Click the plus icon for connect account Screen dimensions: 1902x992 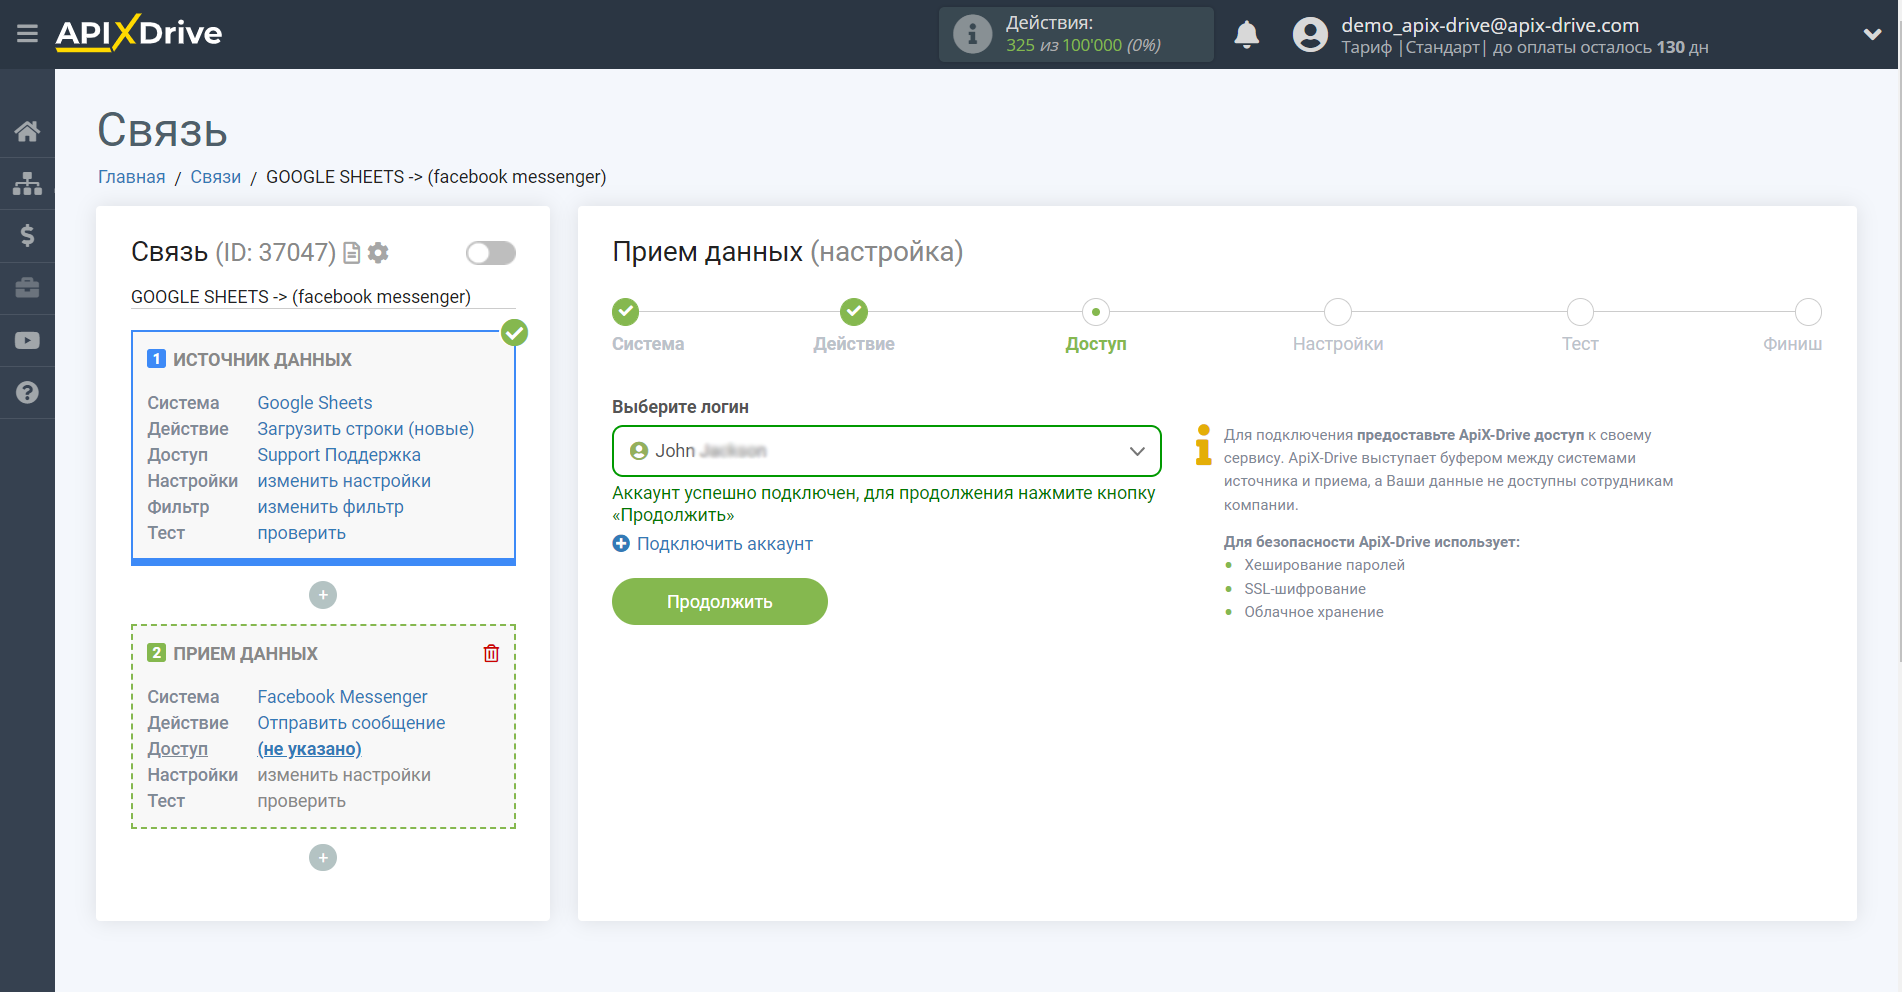coord(621,543)
